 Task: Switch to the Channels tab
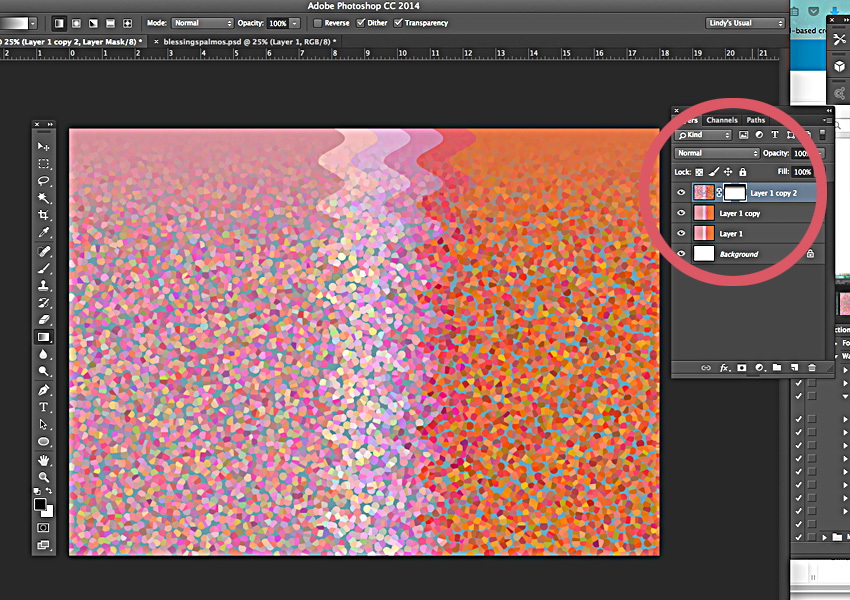tap(722, 119)
